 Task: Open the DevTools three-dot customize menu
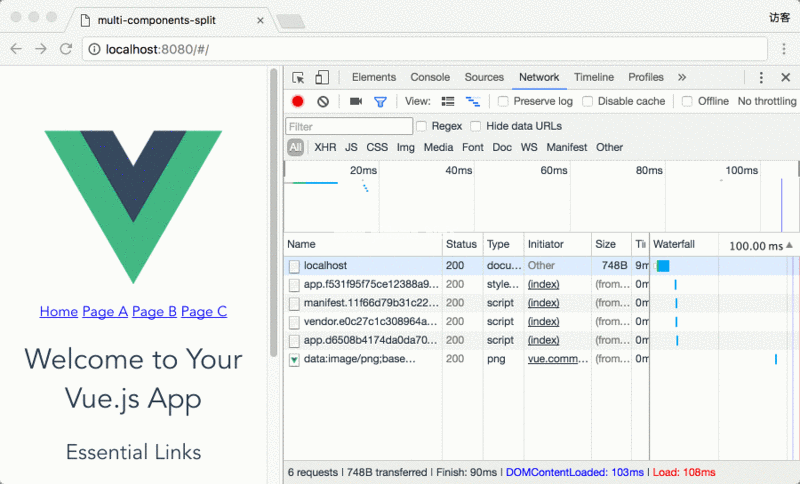tap(761, 78)
